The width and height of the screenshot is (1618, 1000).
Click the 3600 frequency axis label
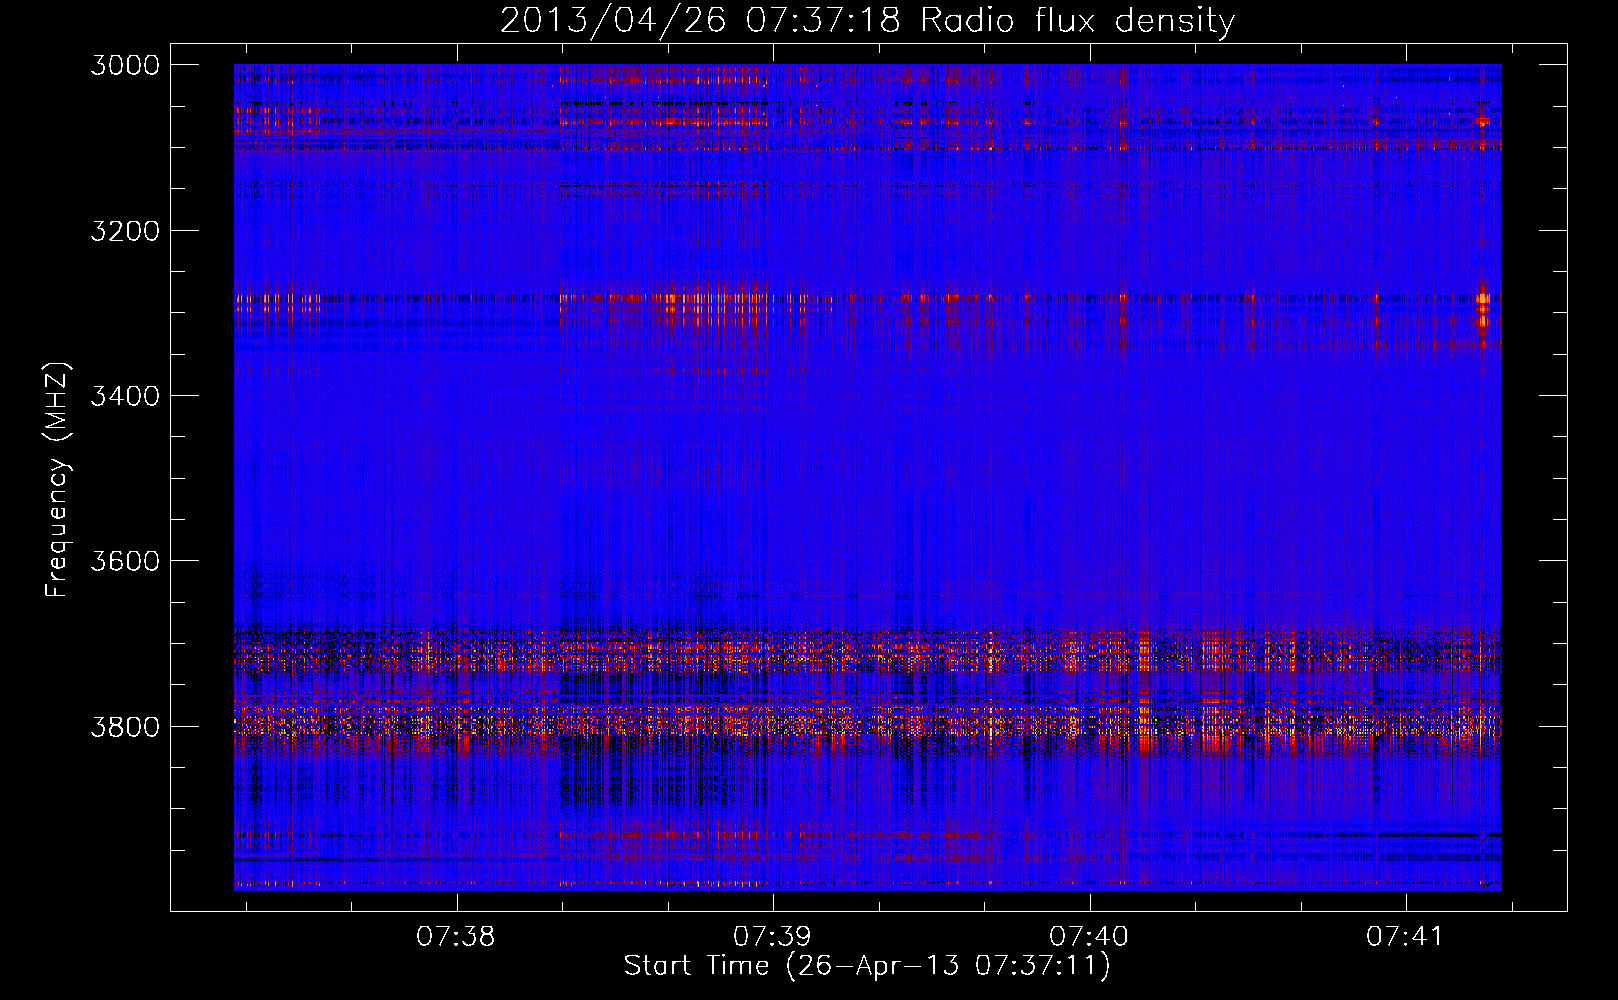[125, 561]
